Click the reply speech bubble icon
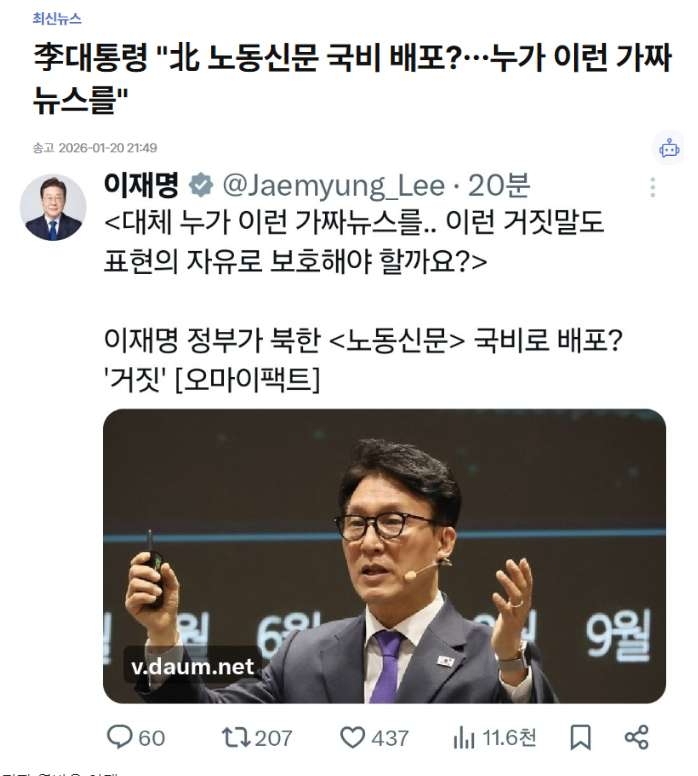Image resolution: width=698 pixels, height=776 pixels. [x=119, y=737]
